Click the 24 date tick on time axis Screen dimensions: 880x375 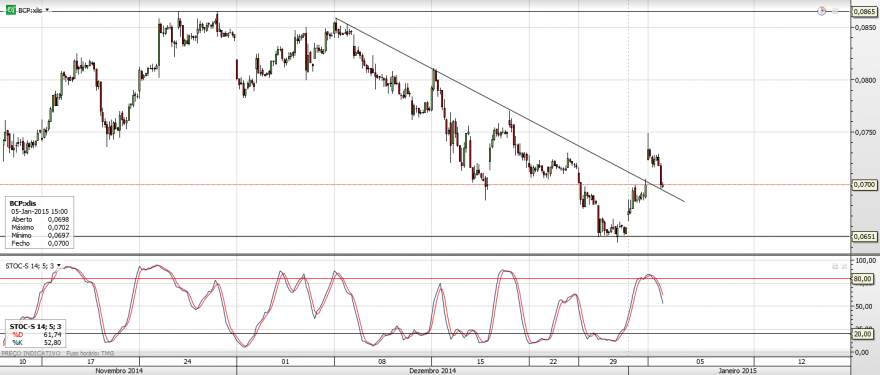coord(187,361)
